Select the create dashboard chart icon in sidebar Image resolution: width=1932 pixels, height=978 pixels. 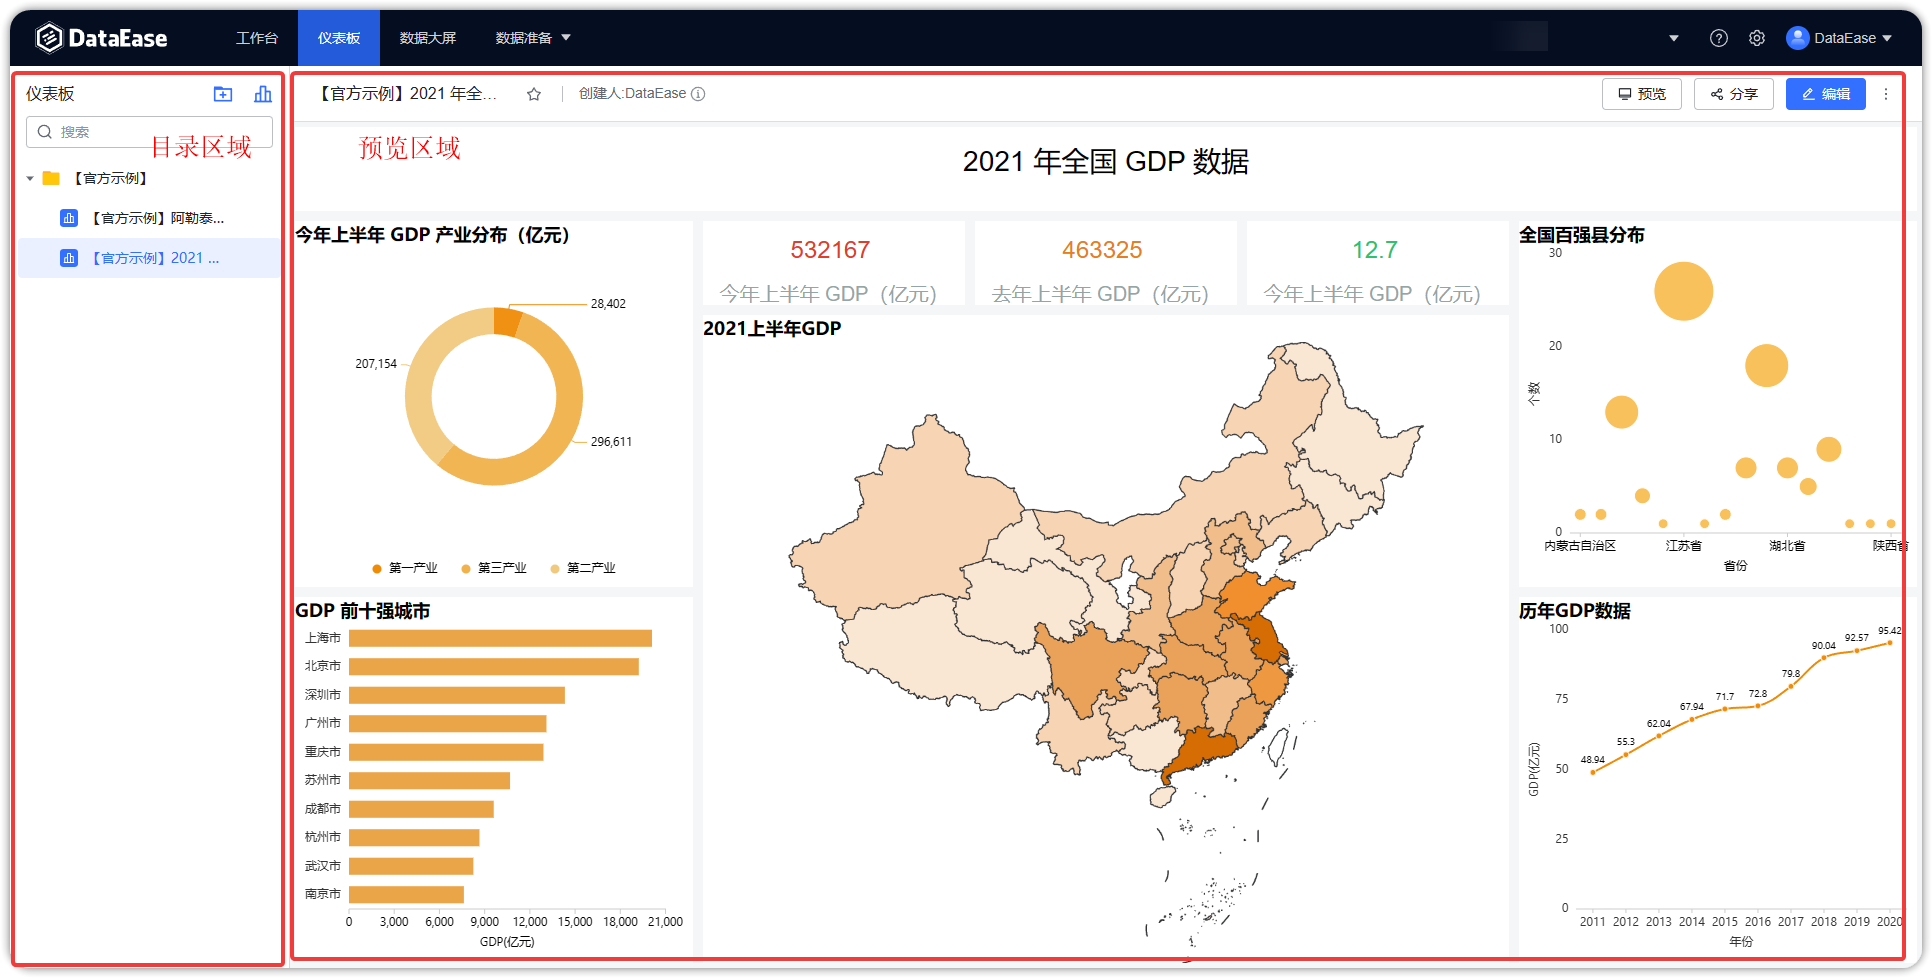coord(262,94)
